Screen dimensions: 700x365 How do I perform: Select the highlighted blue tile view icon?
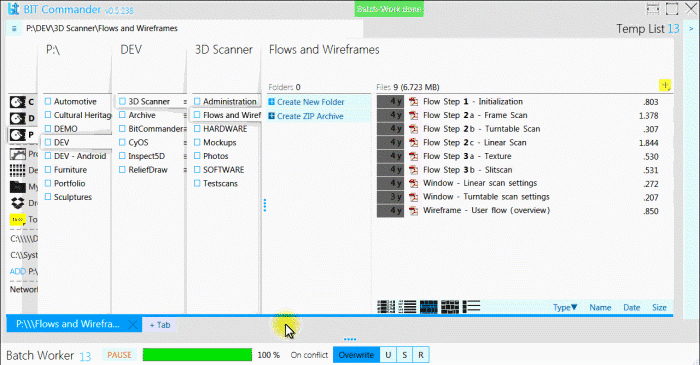[429, 307]
